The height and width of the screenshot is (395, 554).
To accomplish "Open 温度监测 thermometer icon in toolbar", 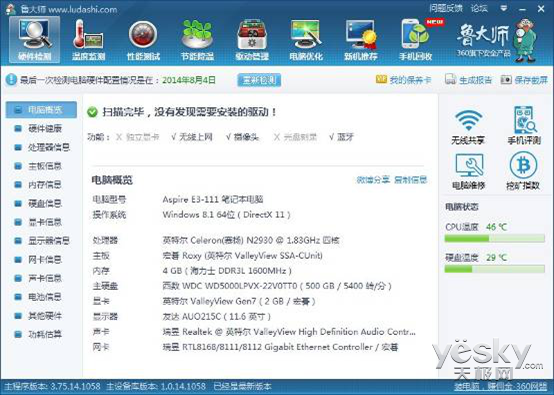I will (x=89, y=34).
